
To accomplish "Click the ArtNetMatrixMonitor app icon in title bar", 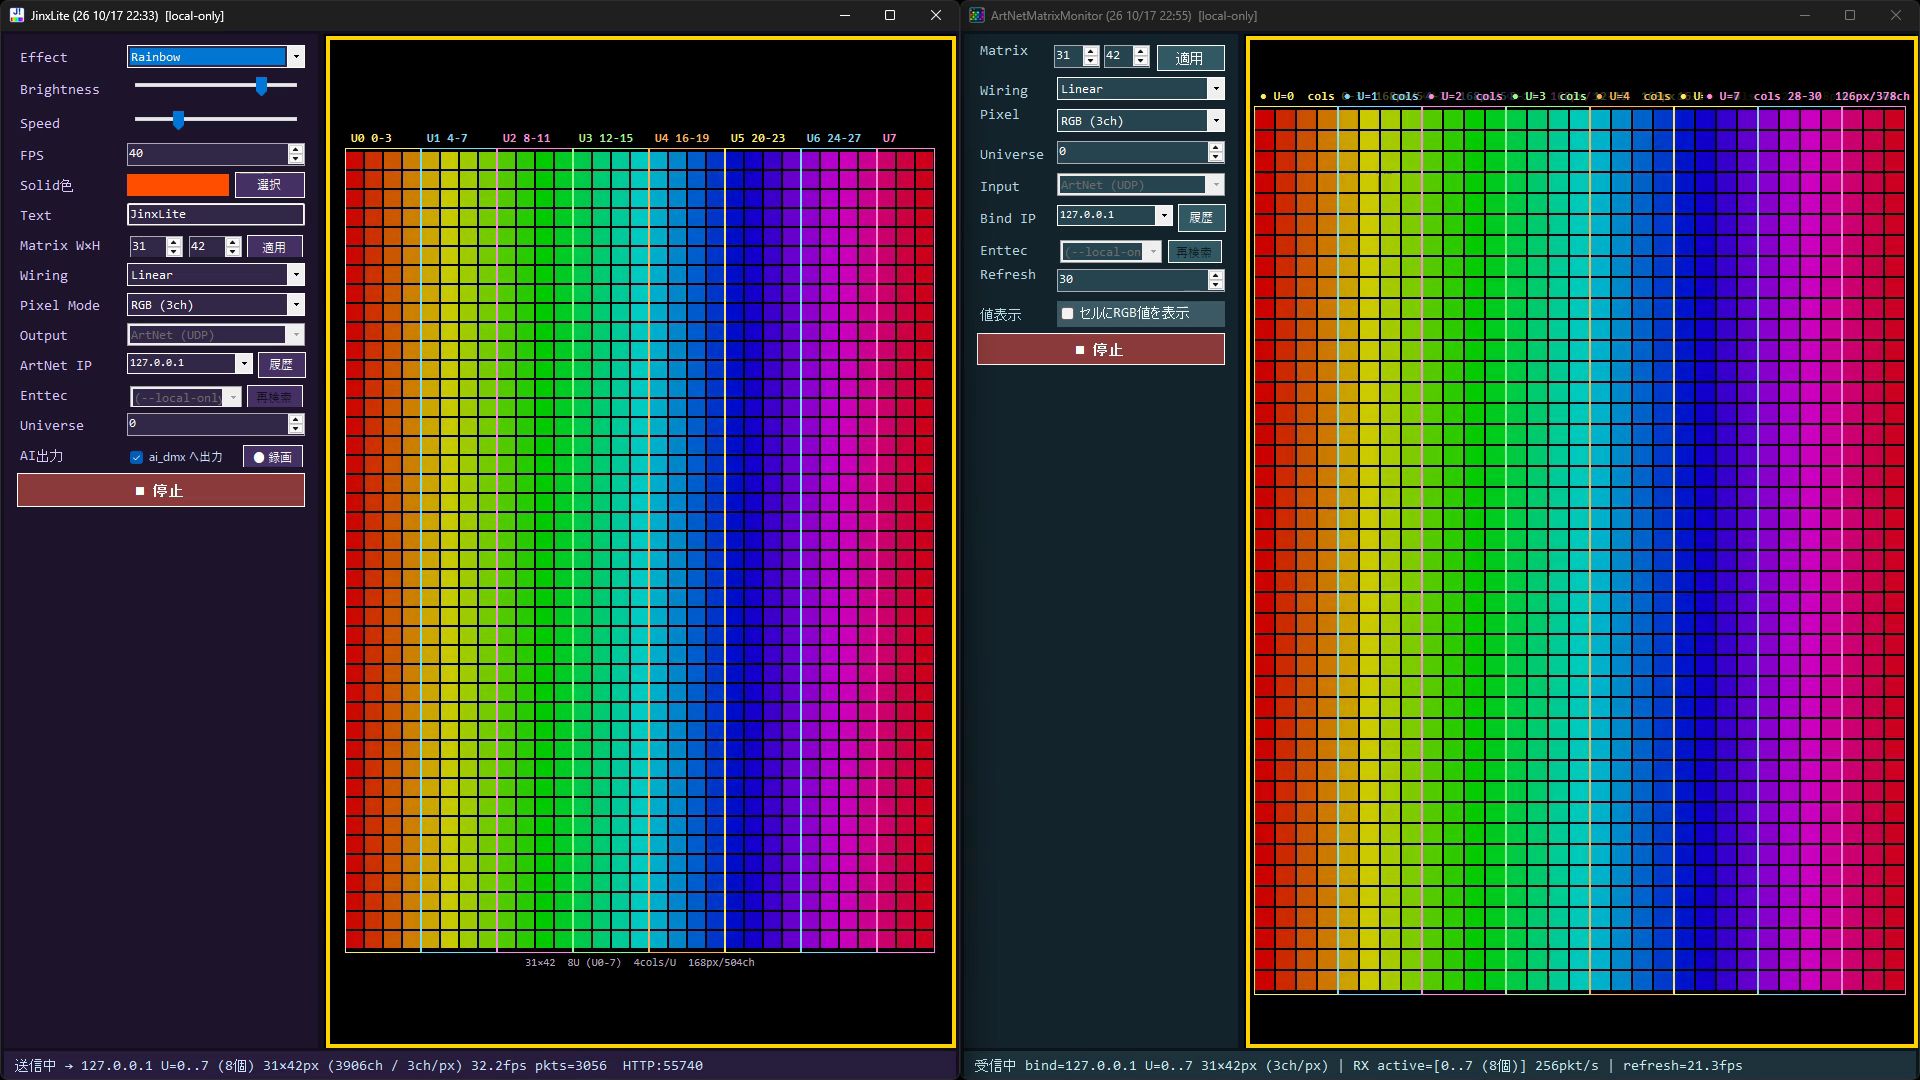I will coord(977,15).
